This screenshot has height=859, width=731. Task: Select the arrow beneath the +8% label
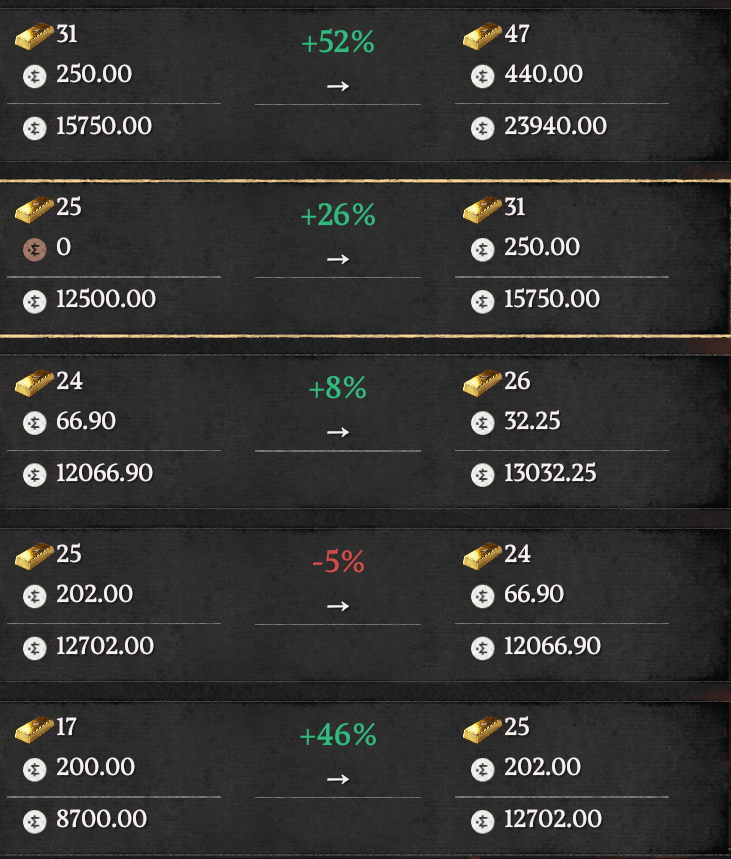point(338,432)
